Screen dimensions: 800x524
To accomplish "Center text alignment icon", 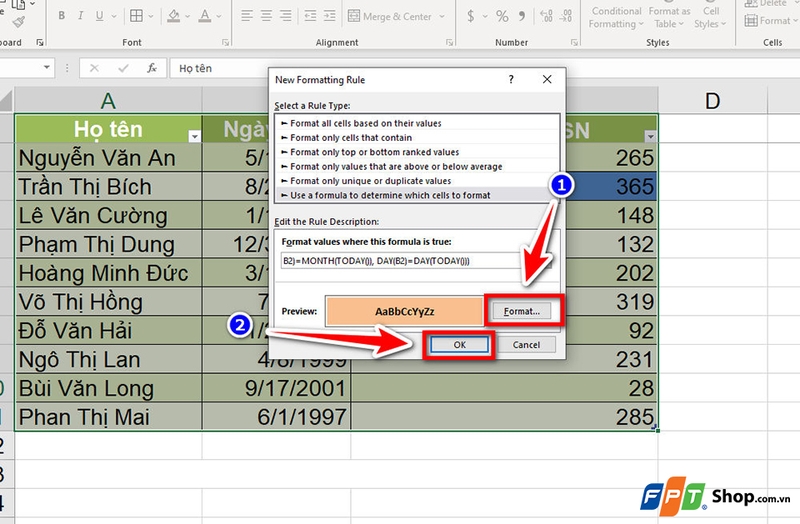I will coord(266,16).
